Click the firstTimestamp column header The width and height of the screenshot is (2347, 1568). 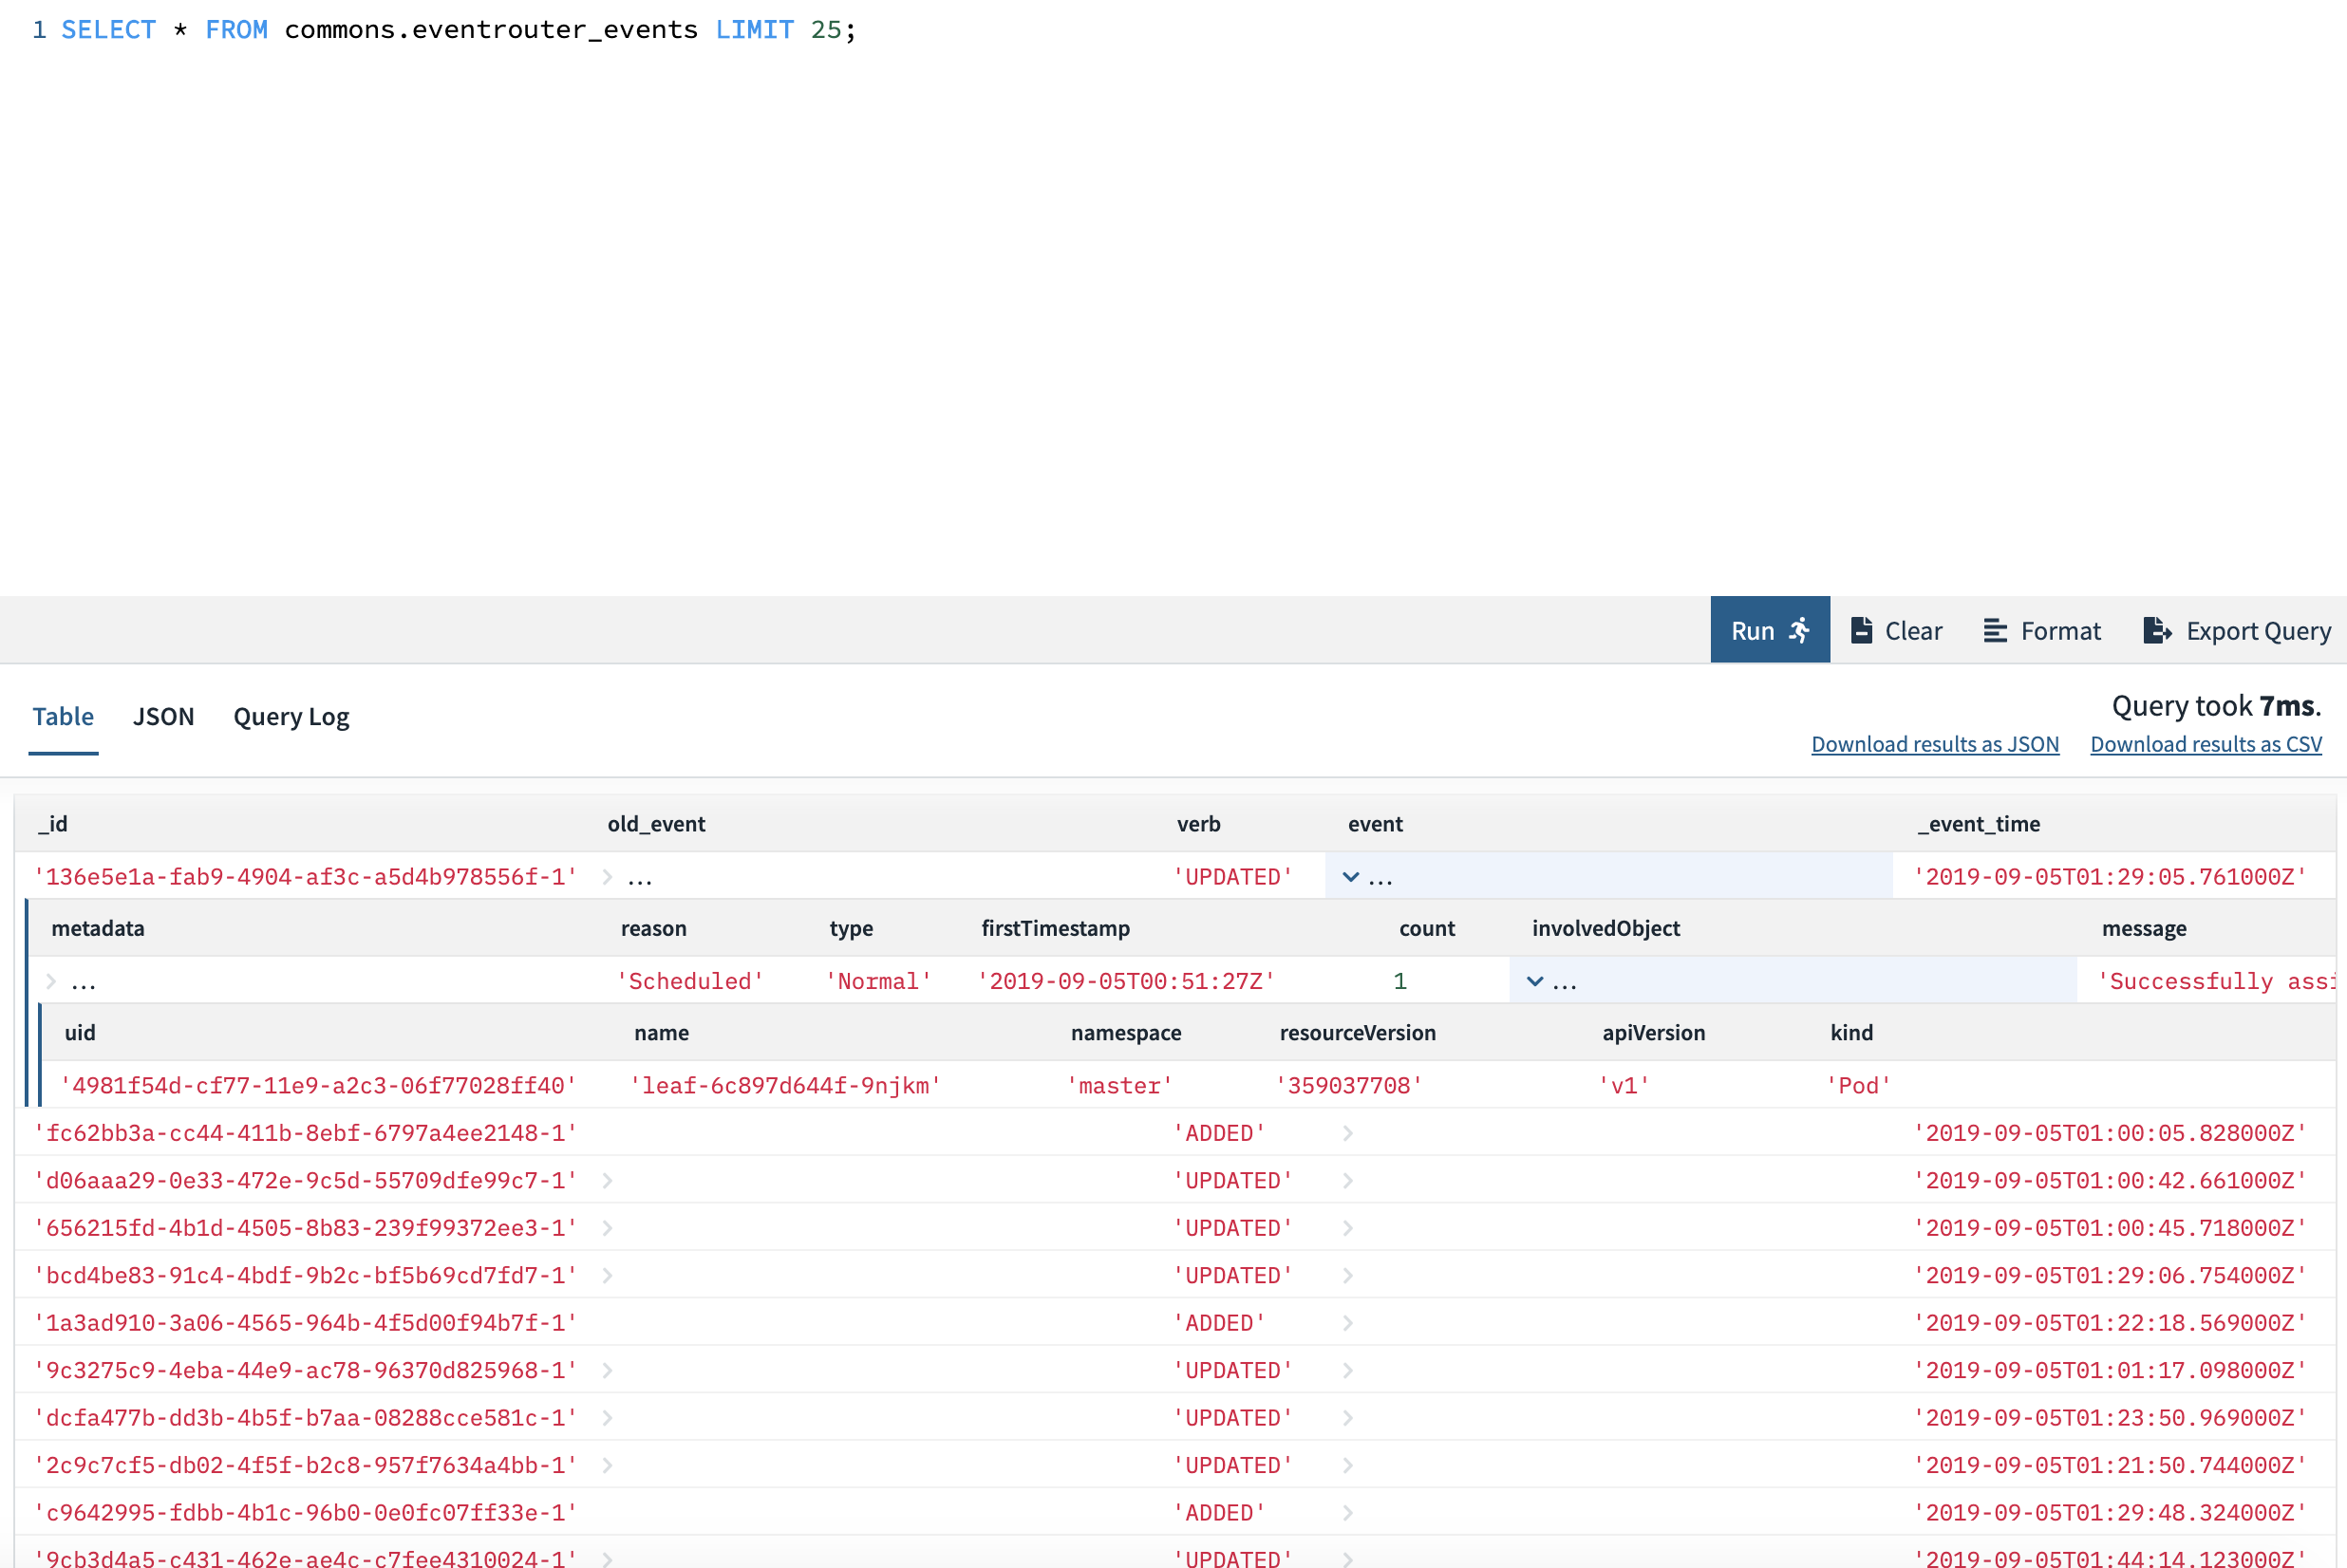pyautogui.click(x=1055, y=928)
